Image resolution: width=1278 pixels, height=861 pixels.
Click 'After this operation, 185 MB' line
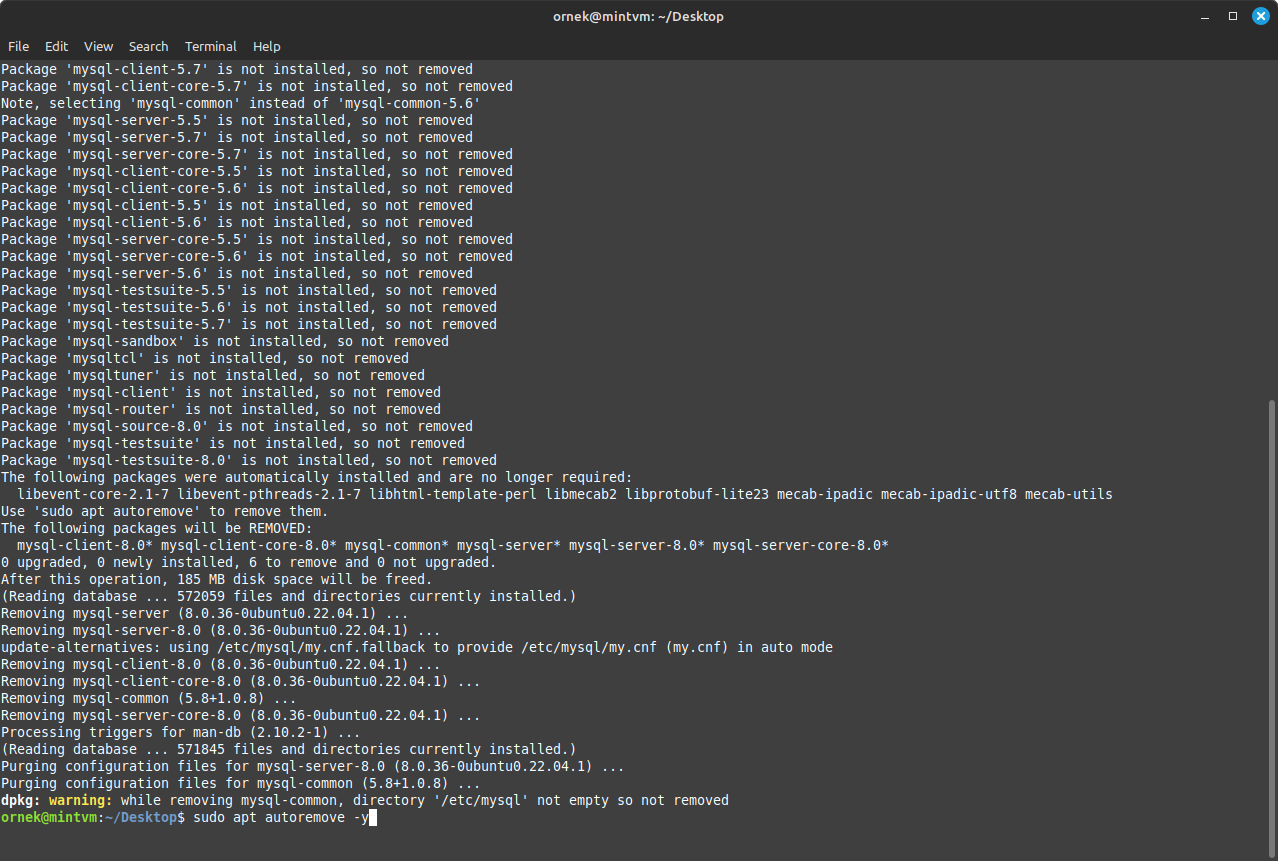[x=217, y=580]
